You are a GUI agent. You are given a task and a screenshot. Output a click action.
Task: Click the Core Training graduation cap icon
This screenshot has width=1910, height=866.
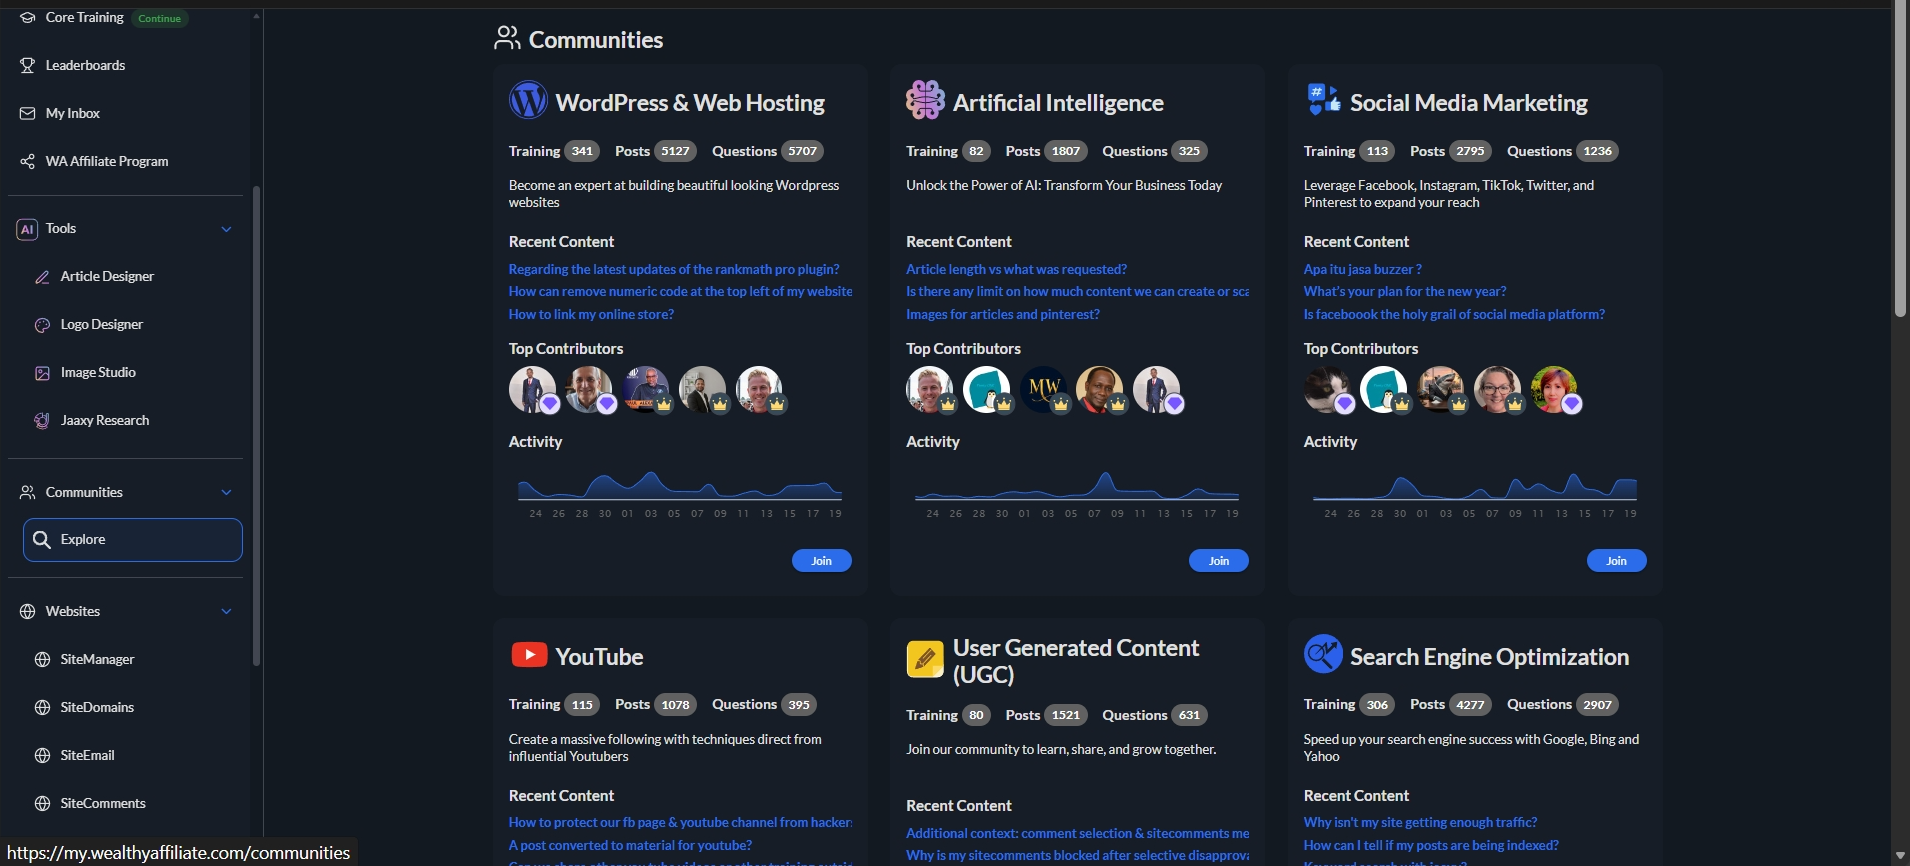point(28,17)
